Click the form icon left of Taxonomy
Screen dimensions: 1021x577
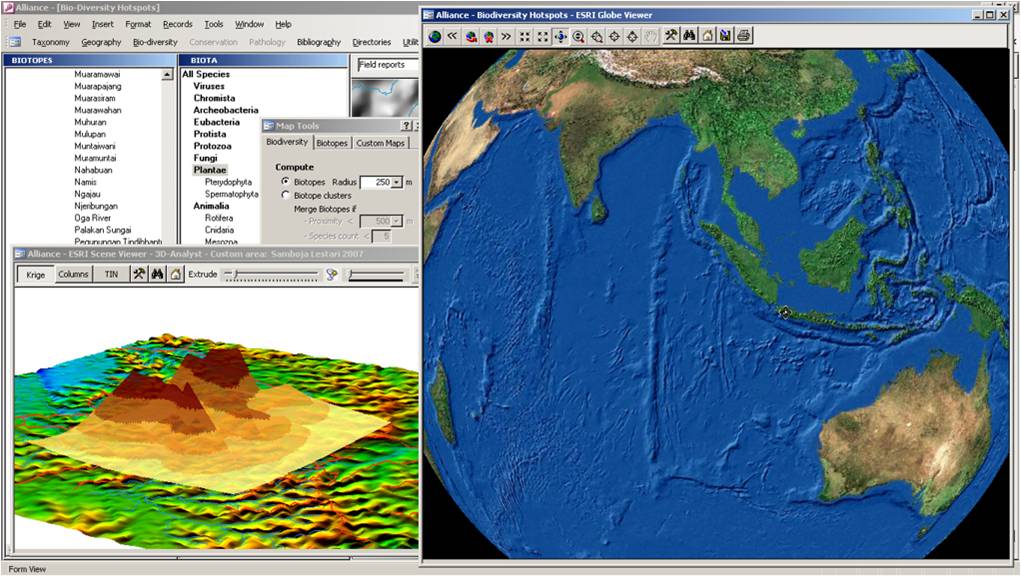pos(14,42)
